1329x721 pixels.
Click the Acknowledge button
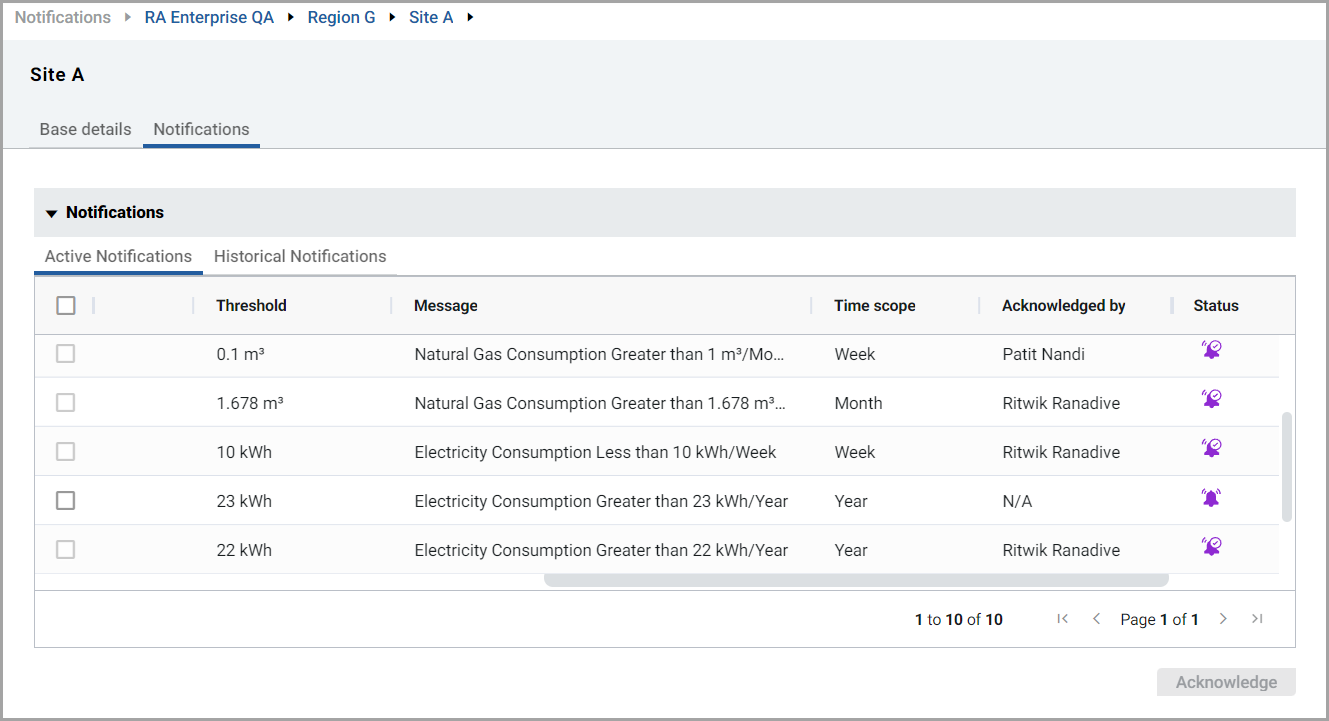(1226, 682)
